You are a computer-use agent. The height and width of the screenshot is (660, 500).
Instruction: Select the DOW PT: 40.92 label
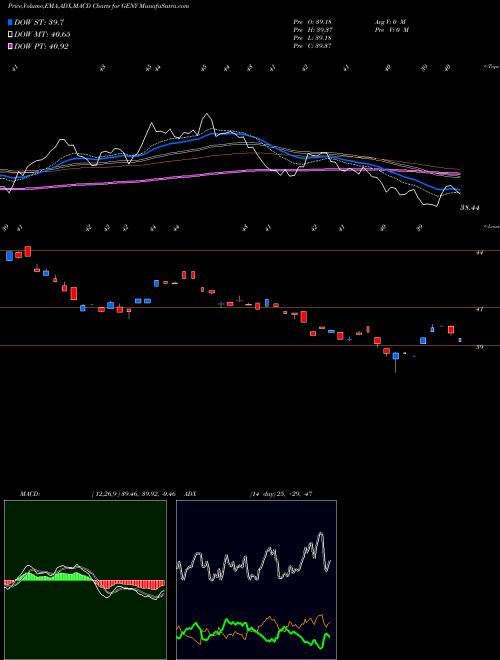coord(41,46)
